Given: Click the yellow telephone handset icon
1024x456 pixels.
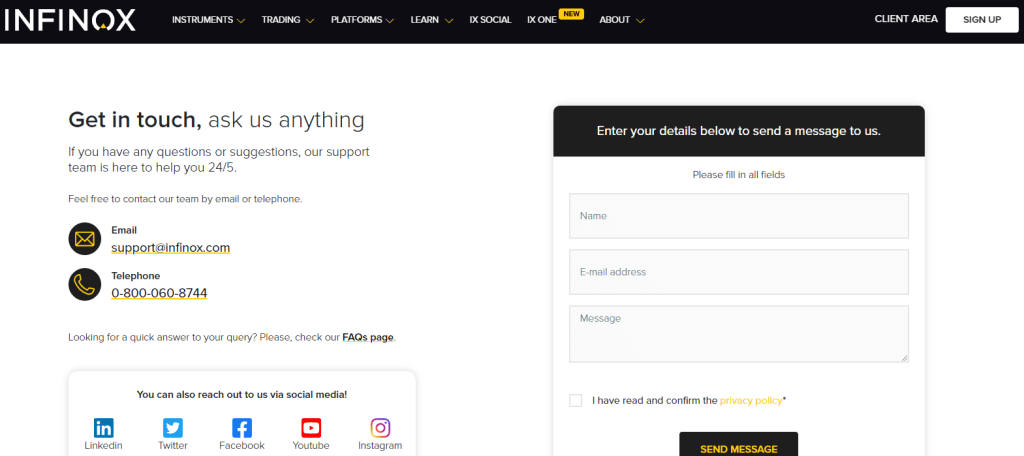Looking at the screenshot, I should pyautogui.click(x=85, y=285).
